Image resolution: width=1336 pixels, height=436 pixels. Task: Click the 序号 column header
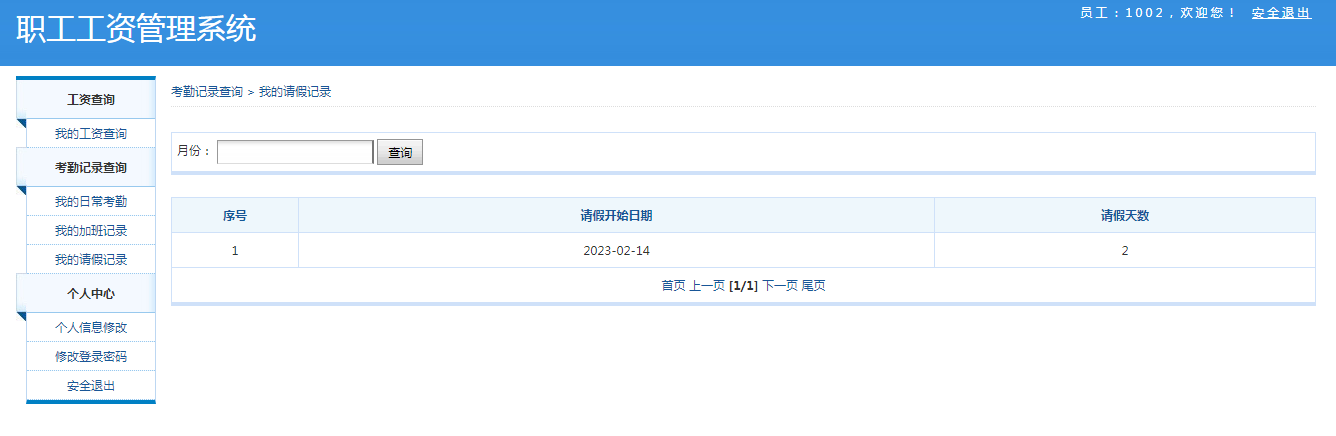pos(235,215)
